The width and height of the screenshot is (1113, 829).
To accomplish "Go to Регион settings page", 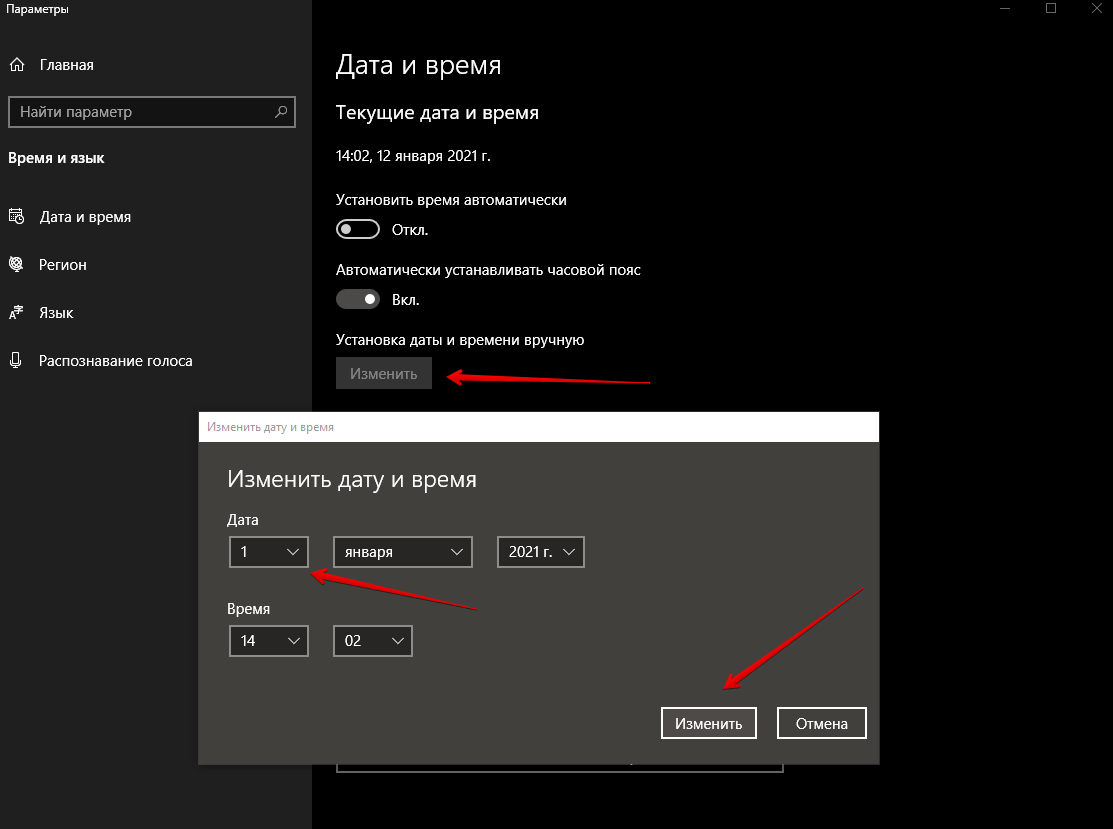I will pos(62,264).
